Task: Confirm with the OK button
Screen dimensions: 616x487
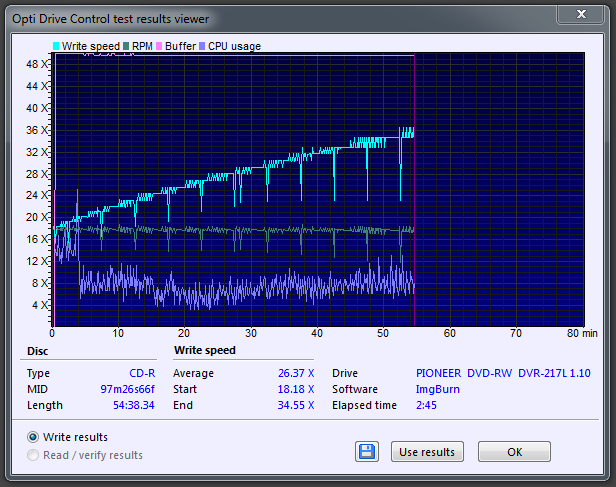Action: (514, 452)
